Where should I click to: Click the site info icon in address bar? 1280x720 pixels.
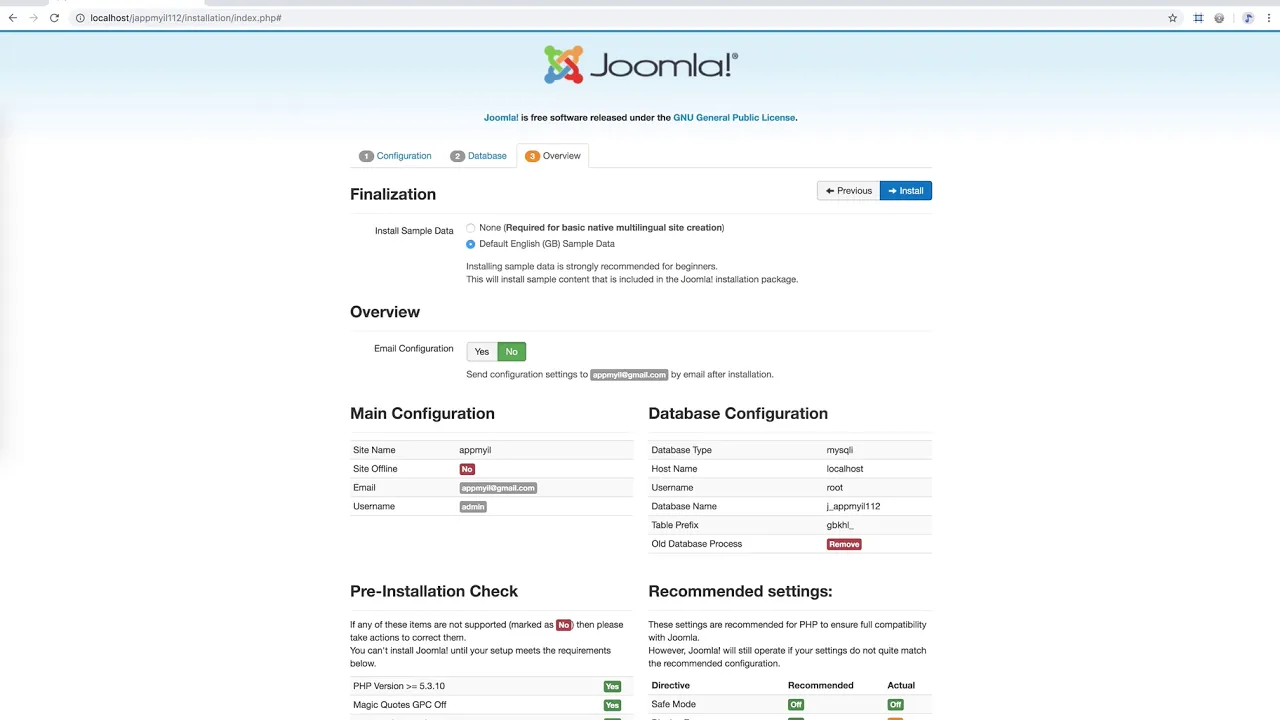tap(80, 18)
